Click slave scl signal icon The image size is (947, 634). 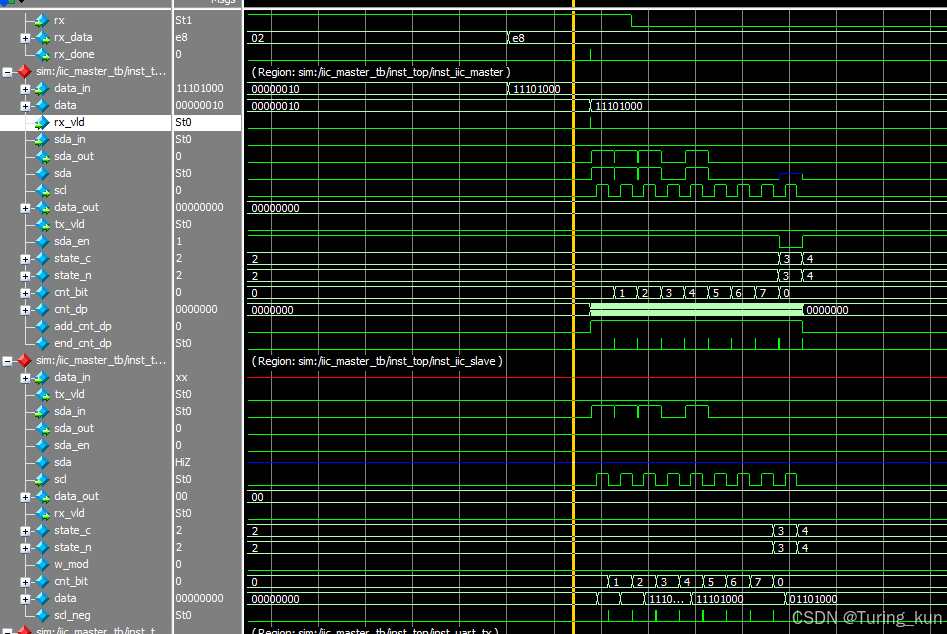coord(42,479)
